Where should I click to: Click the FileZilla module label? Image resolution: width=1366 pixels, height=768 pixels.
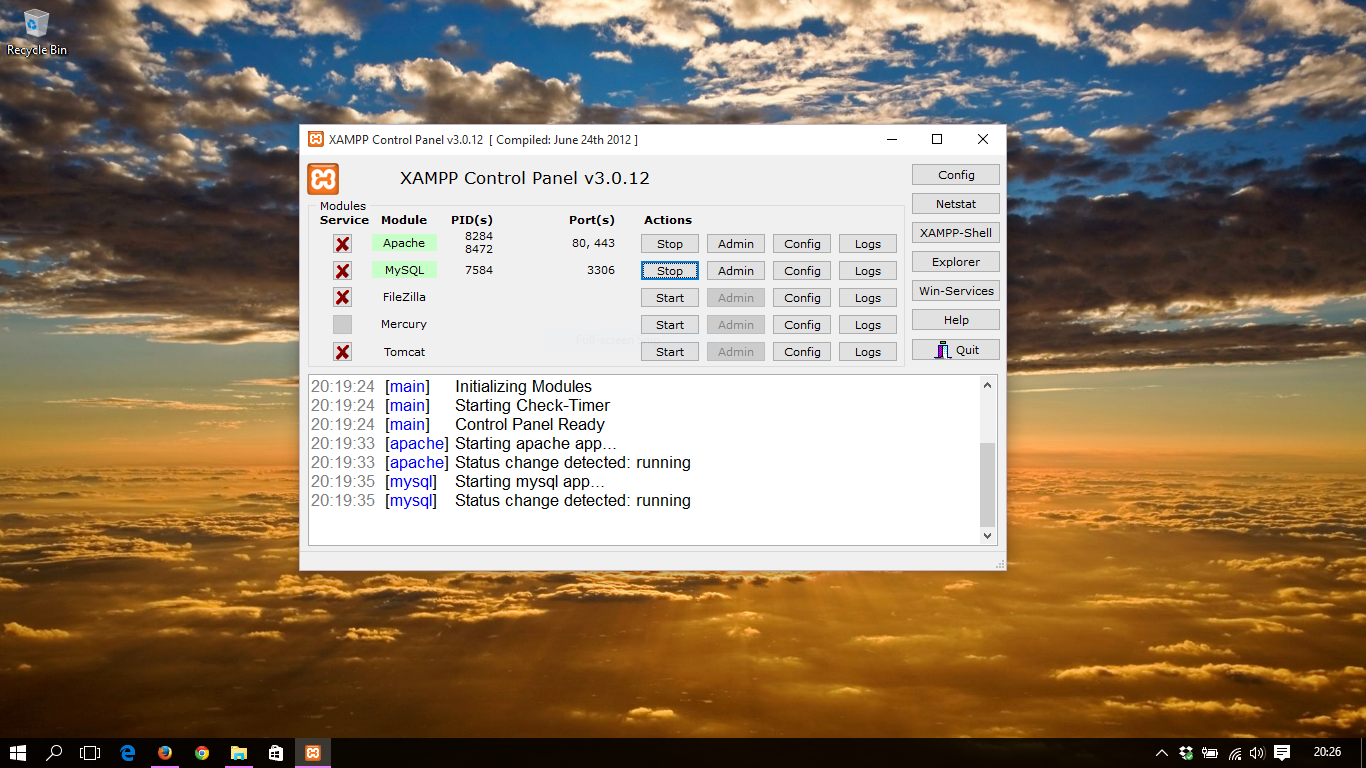click(x=404, y=297)
